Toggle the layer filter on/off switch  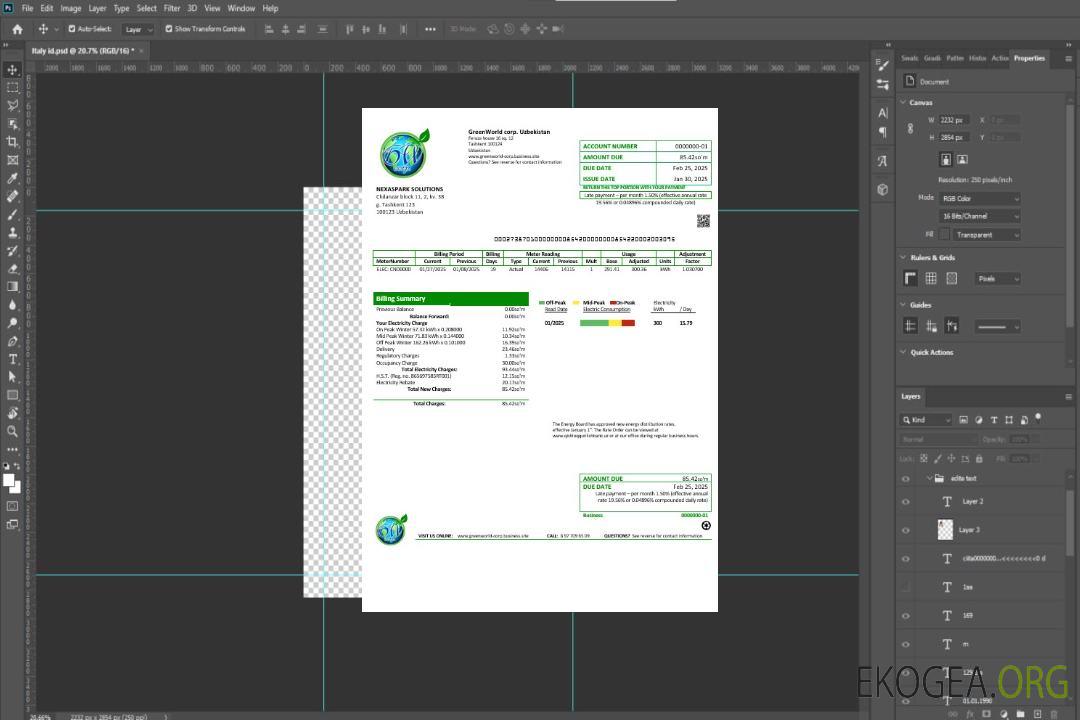1038,418
